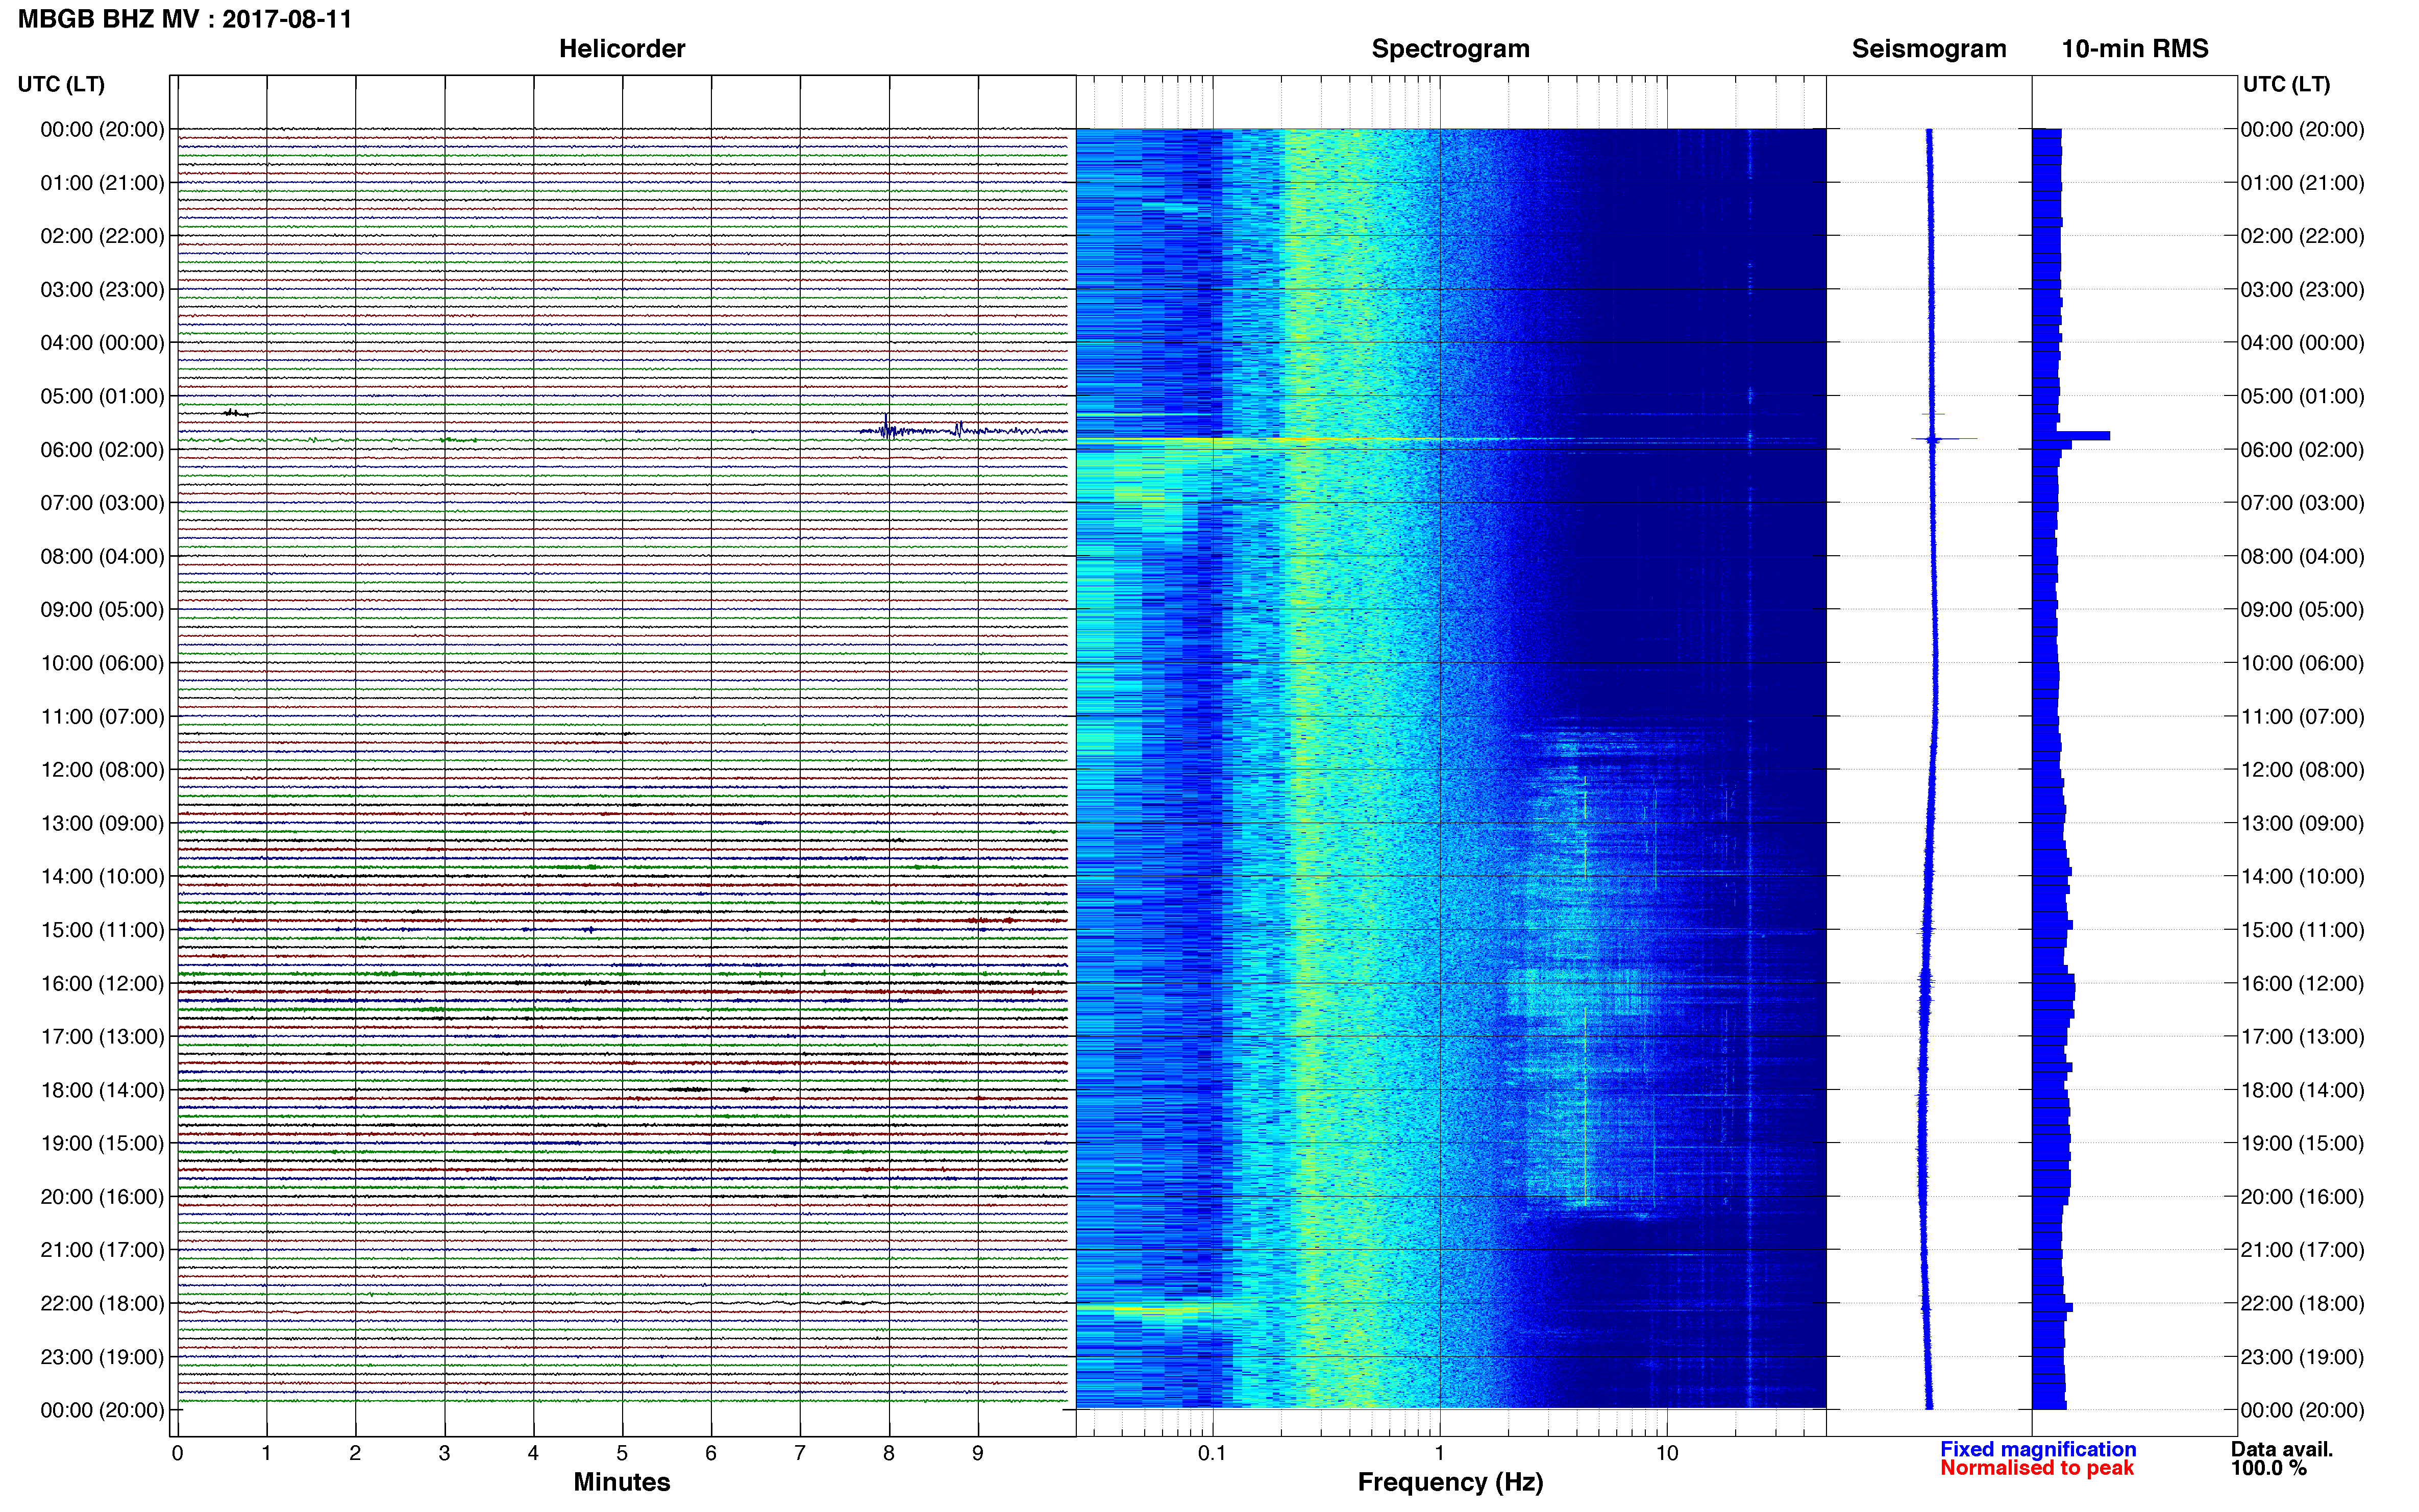This screenshot has height=1512, width=2419.
Task: Click left time label '02:00 (22:00)'
Action: tap(102, 236)
